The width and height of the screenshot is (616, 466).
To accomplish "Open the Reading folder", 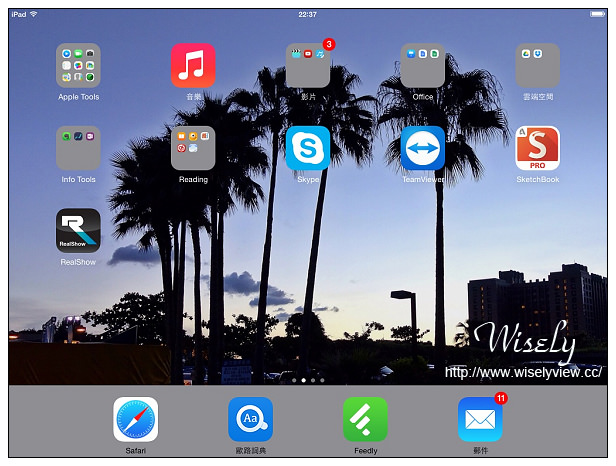I will click(193, 148).
